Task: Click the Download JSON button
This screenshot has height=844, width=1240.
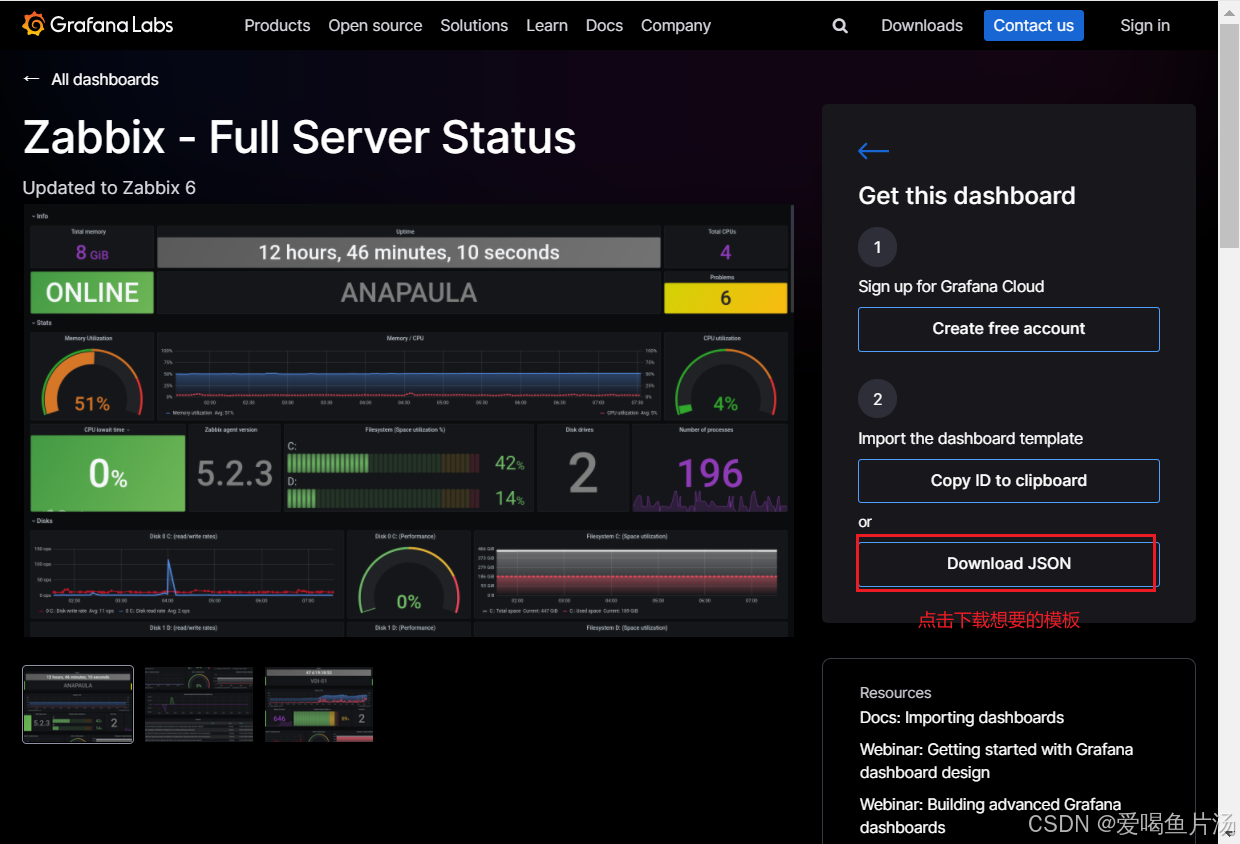Action: click(1009, 564)
